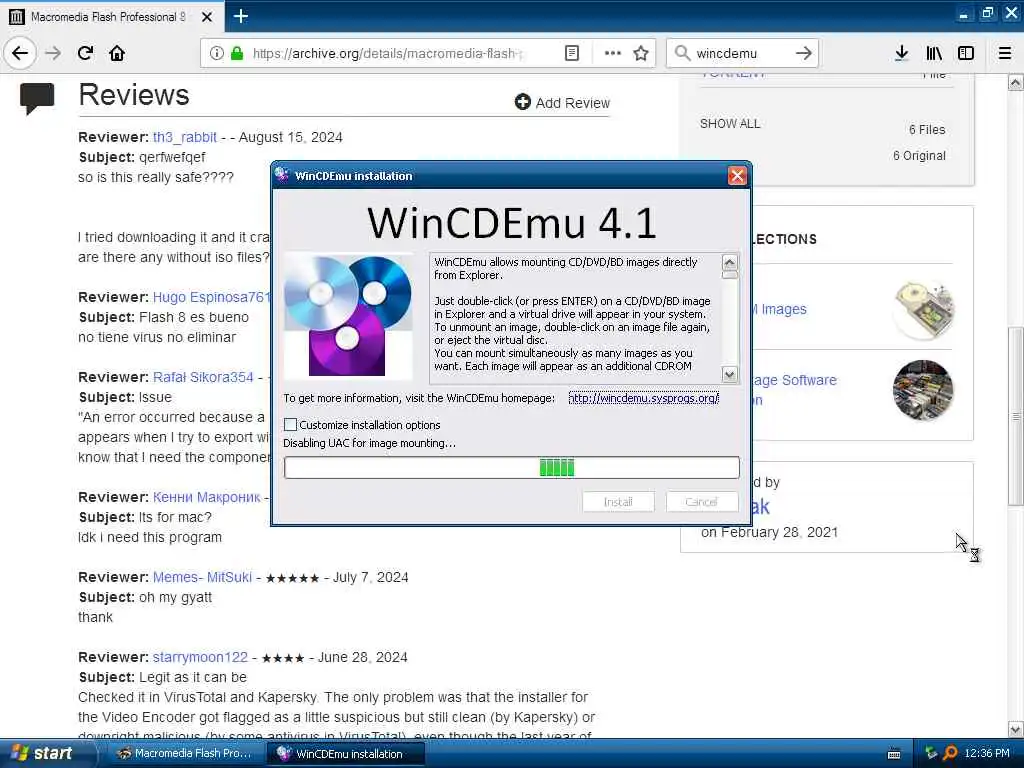The height and width of the screenshot is (768, 1024).
Task: Click the Add Review plus icon
Action: pyautogui.click(x=522, y=102)
